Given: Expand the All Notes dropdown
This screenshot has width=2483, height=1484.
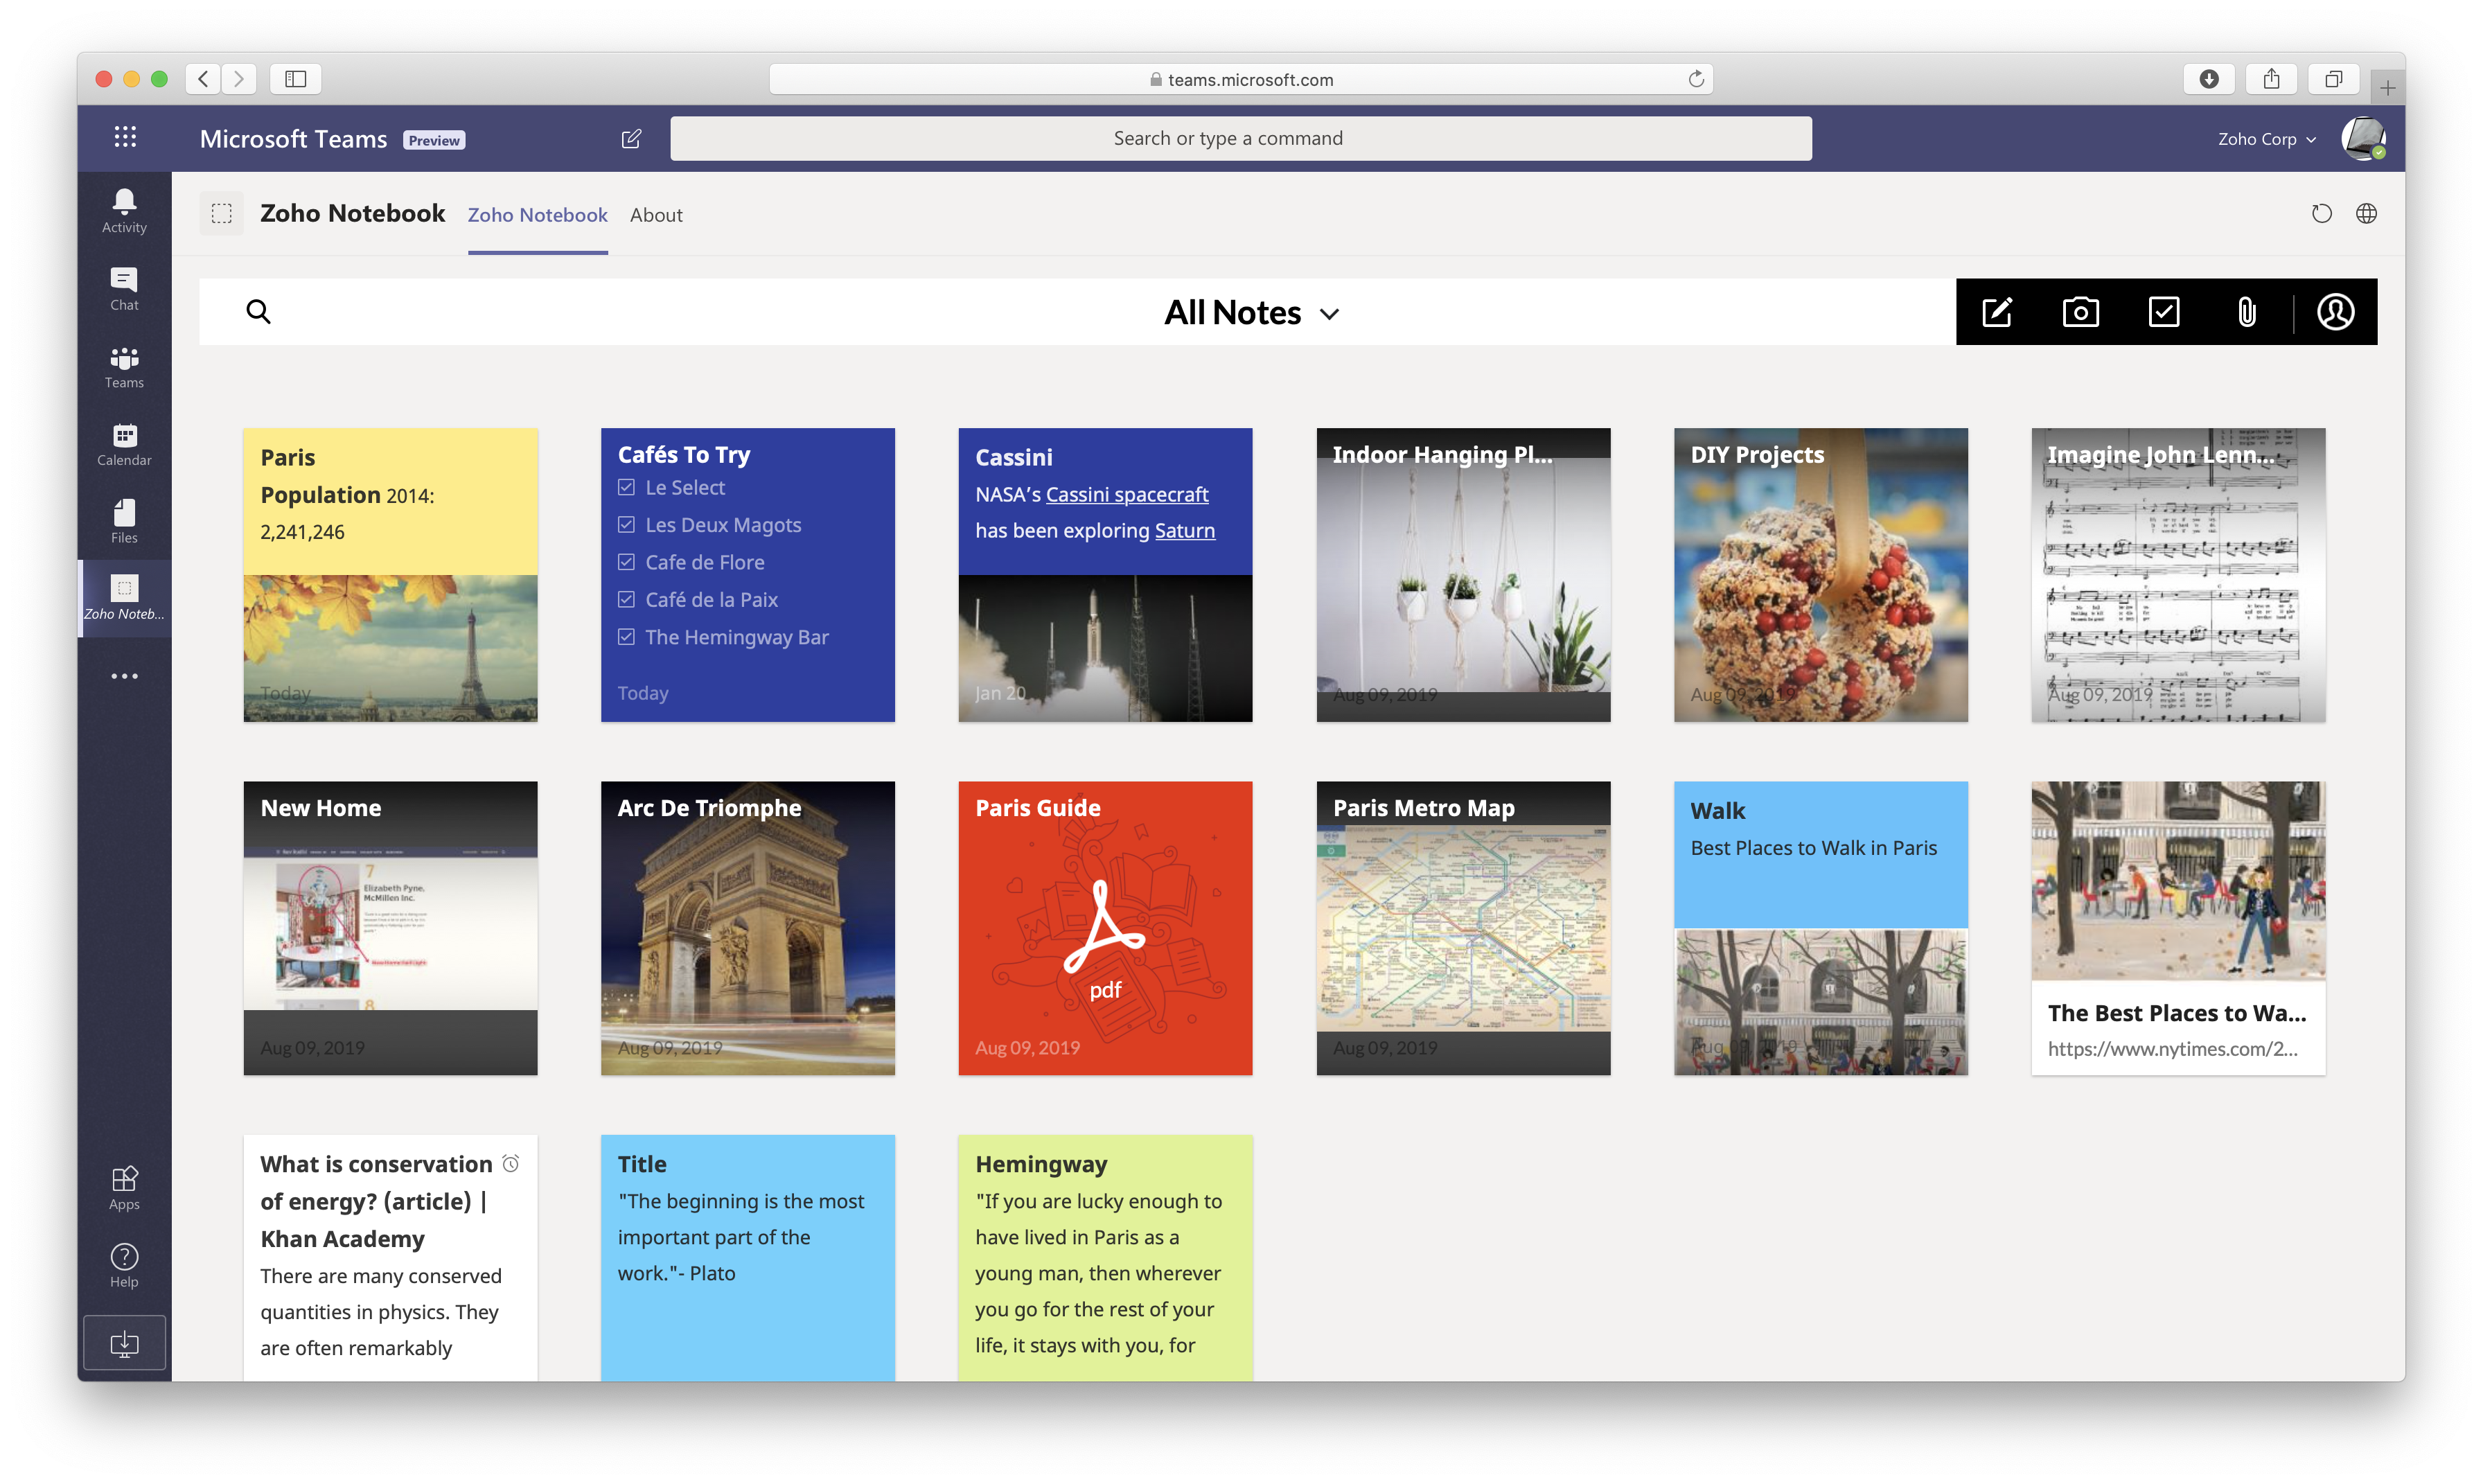Looking at the screenshot, I should coord(1251,313).
